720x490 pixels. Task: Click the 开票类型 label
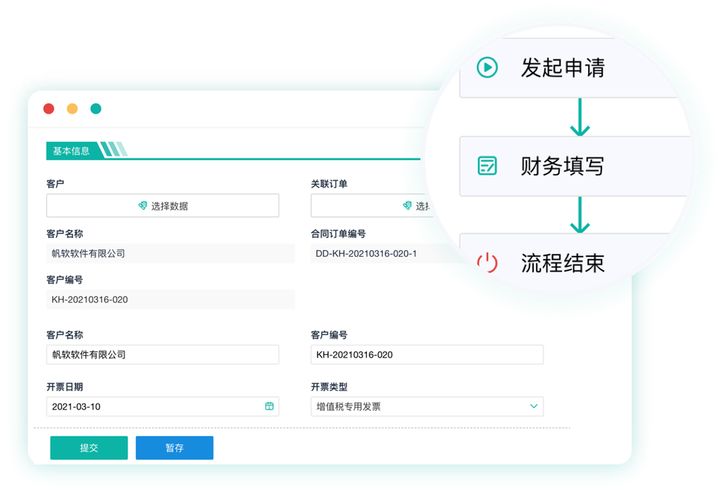pos(329,387)
